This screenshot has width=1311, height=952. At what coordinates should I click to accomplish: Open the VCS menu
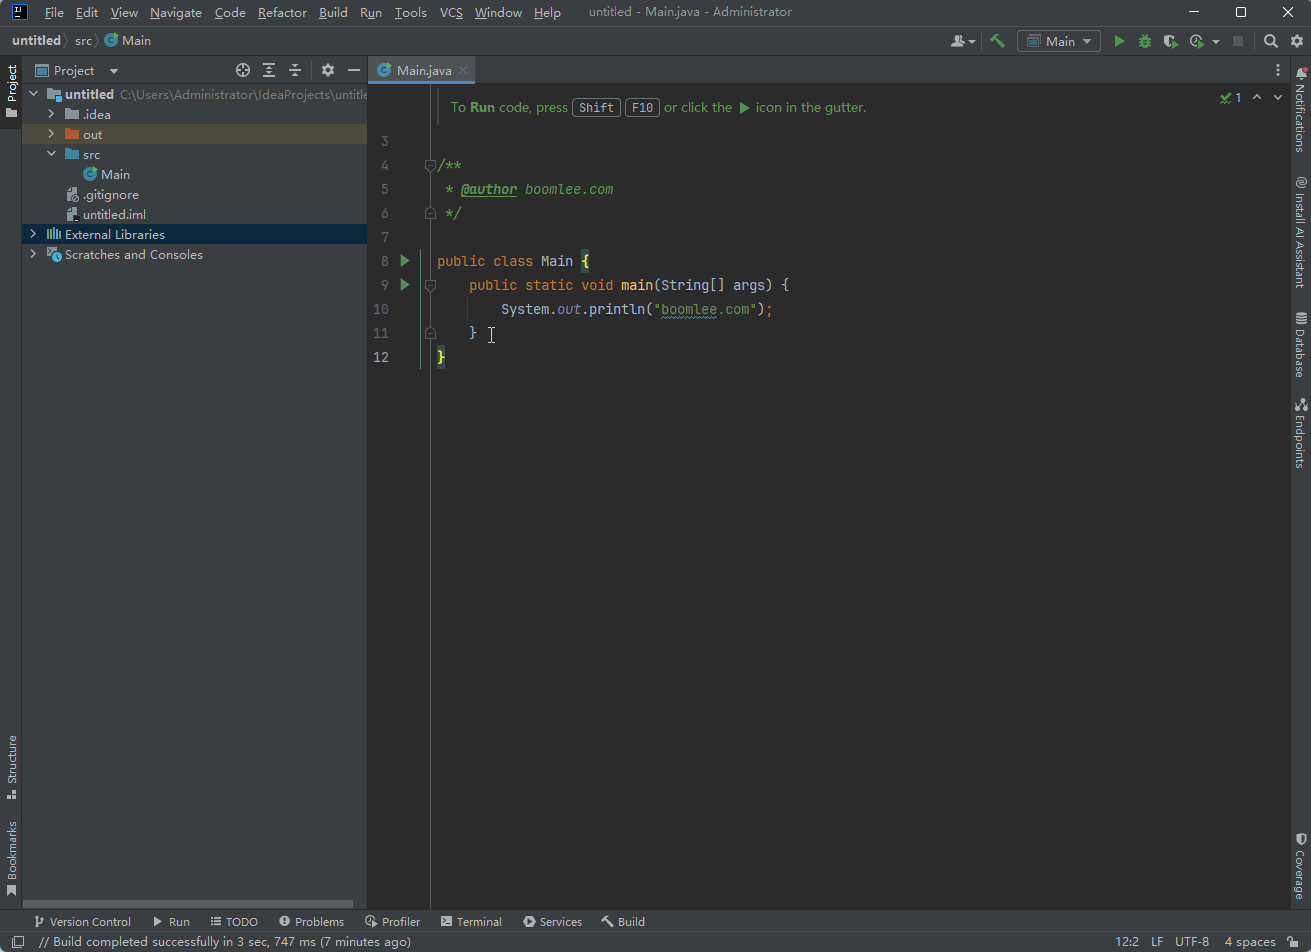pyautogui.click(x=450, y=12)
